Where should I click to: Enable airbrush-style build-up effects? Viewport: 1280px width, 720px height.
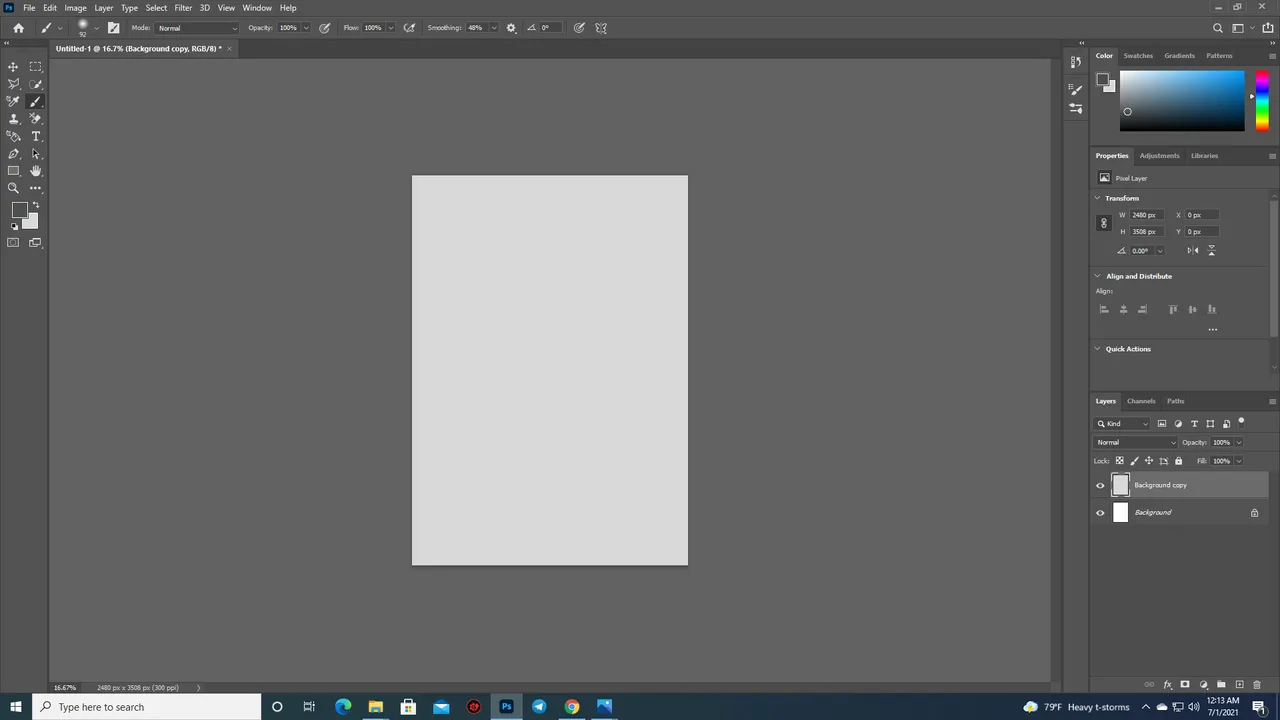409,28
